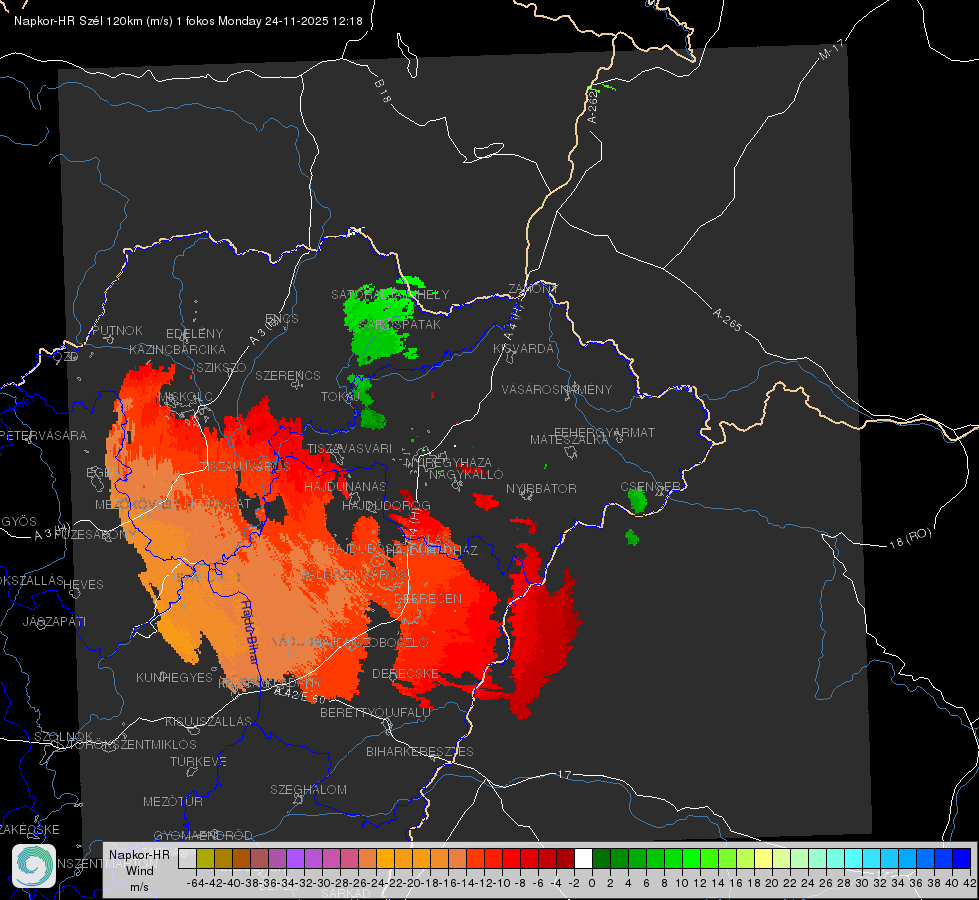Screen dimensions: 979x900
Task: Click the TURKEVE label
Action: [x=198, y=761]
